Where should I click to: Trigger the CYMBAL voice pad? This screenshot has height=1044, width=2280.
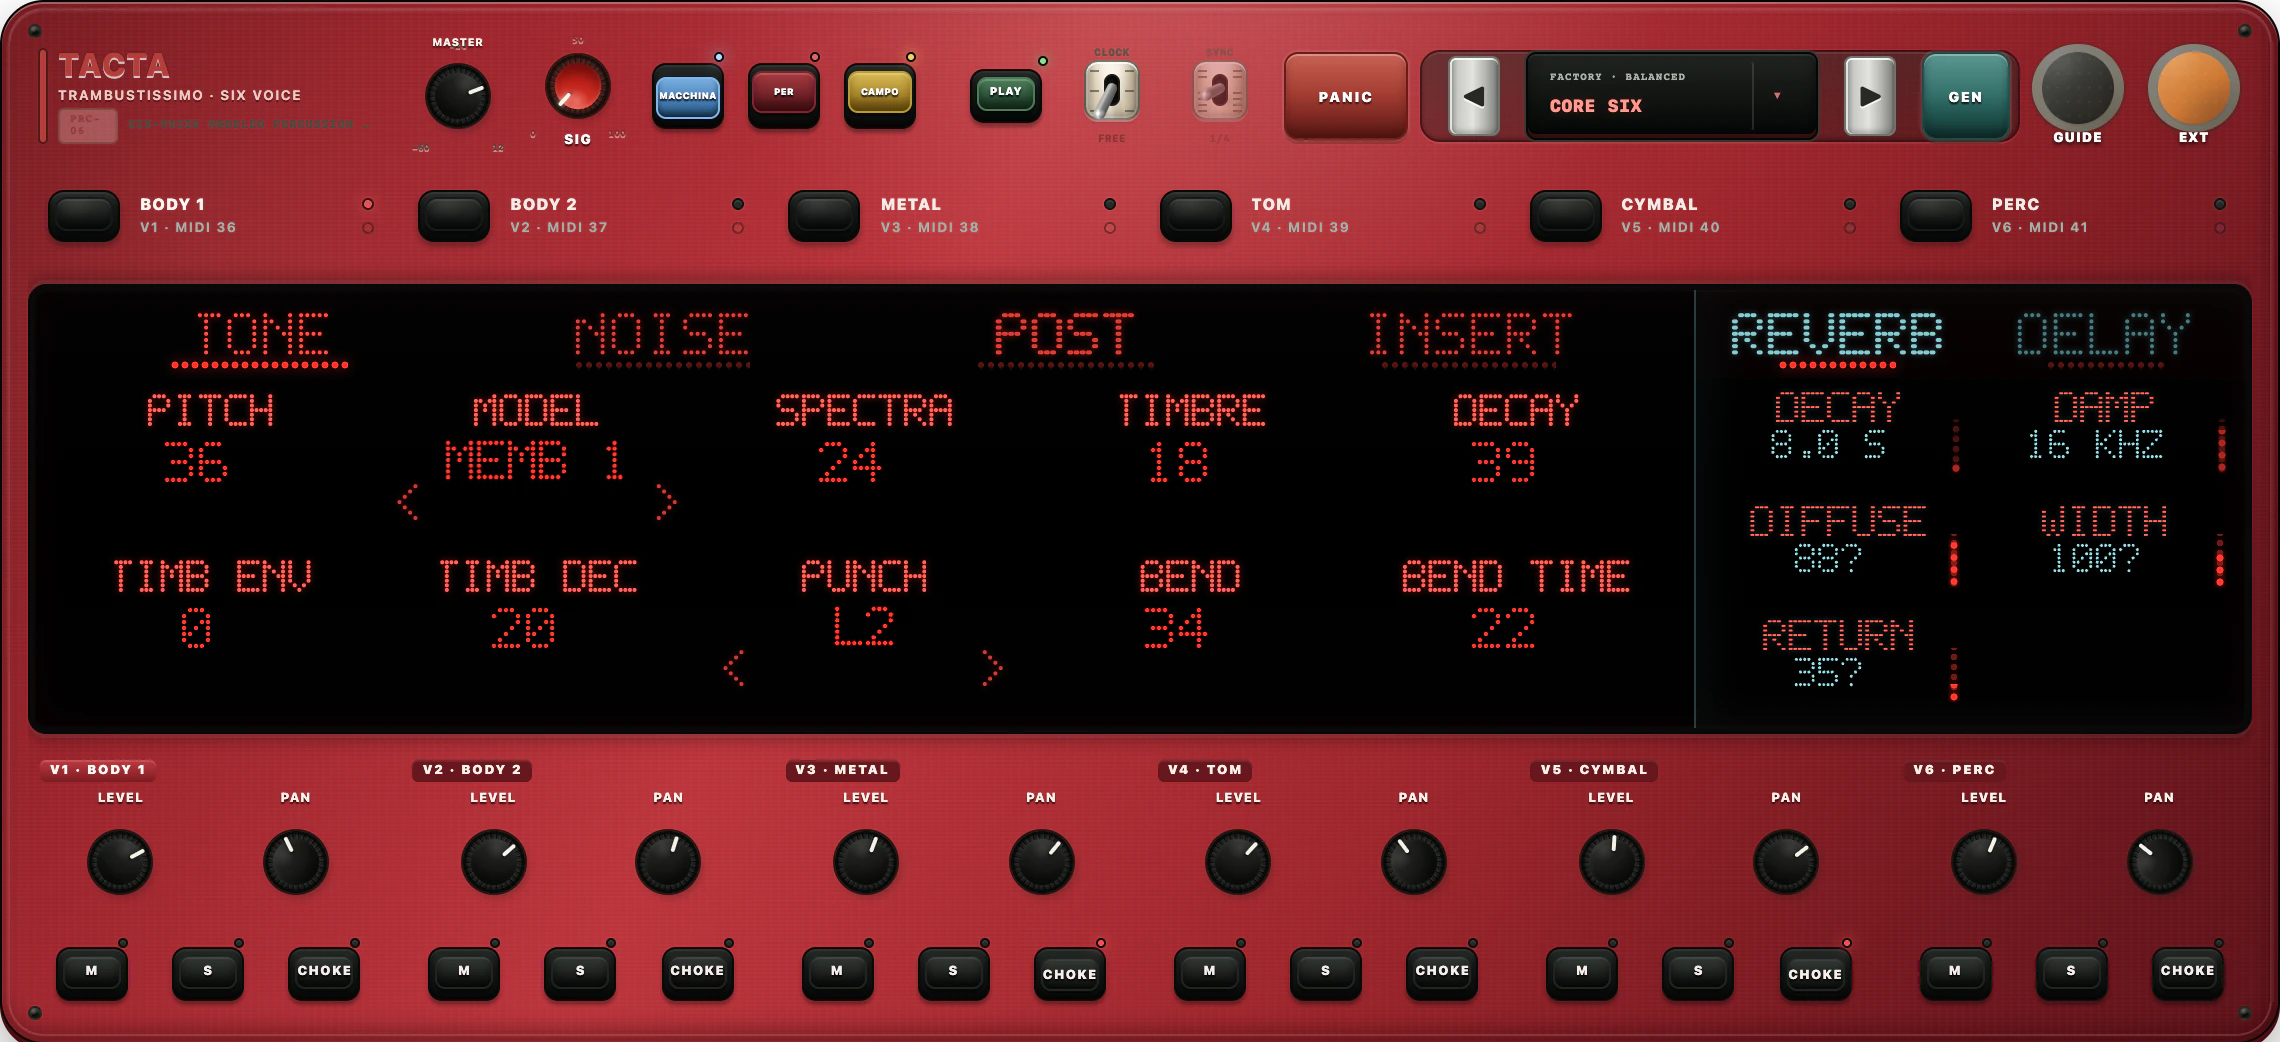1565,215
